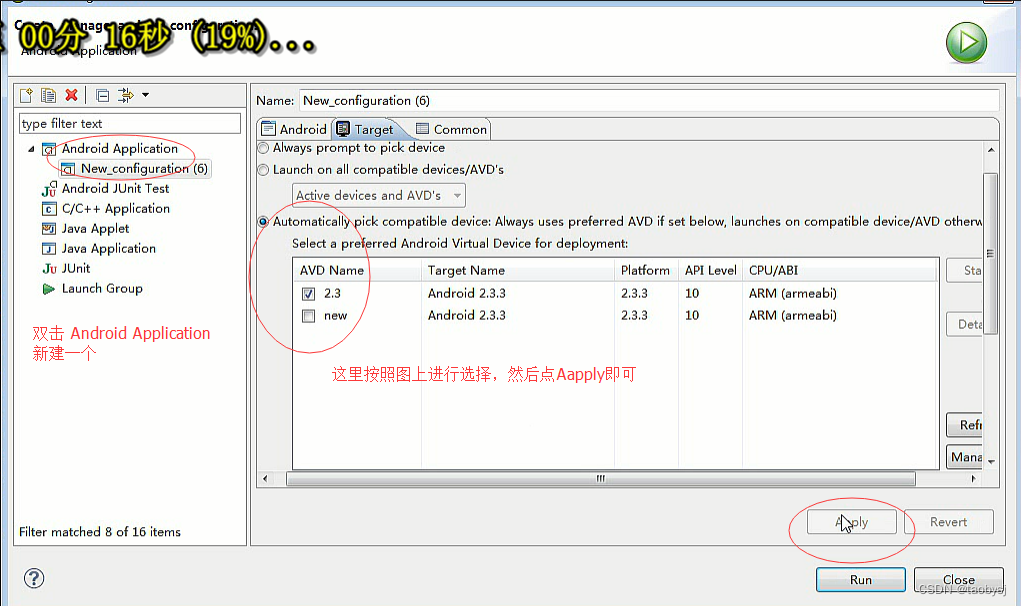Click the API Level column header
Viewport: 1021px width, 606px height.
[x=710, y=270]
